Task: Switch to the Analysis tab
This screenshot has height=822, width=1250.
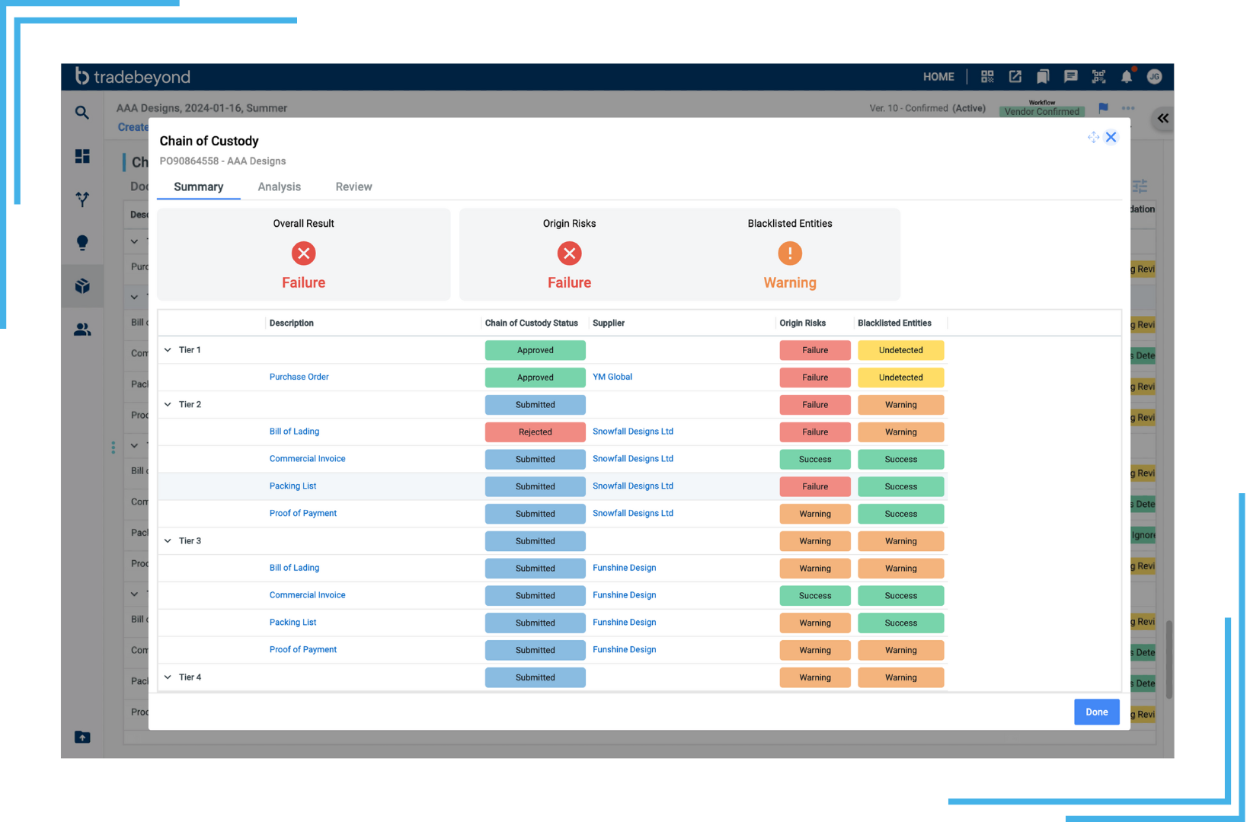Action: 279,187
